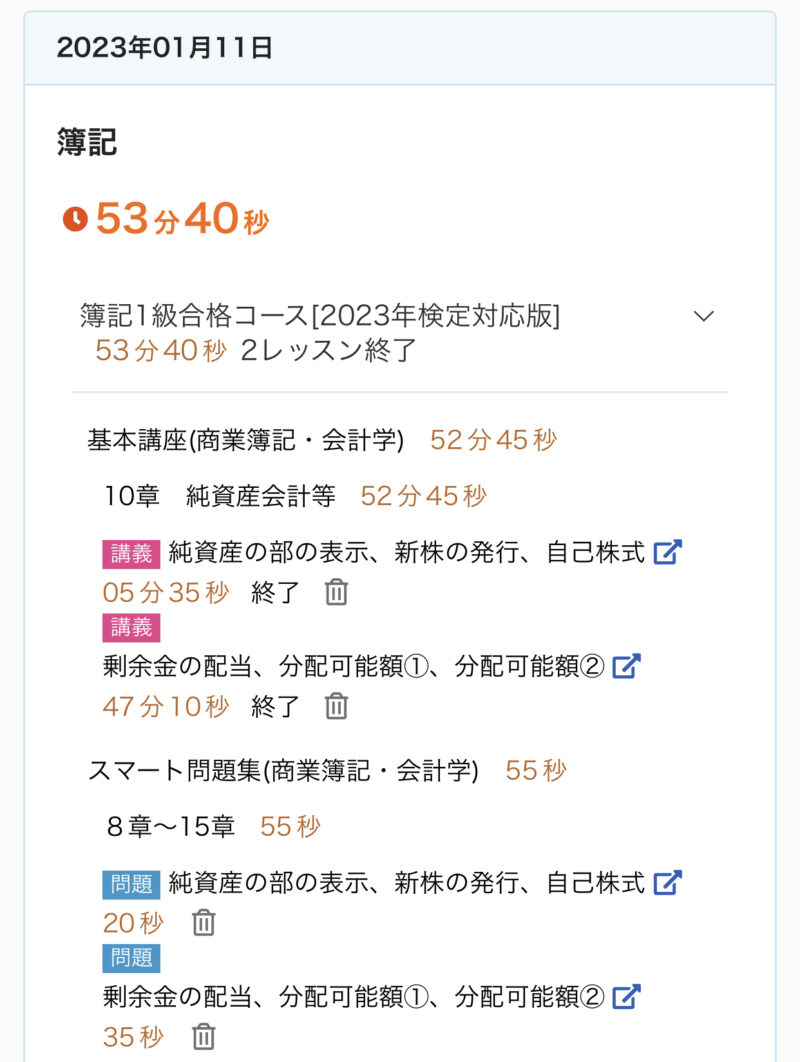Click the 2023年01月11日 date header
Viewport: 800px width, 1062px height.
coord(165,48)
